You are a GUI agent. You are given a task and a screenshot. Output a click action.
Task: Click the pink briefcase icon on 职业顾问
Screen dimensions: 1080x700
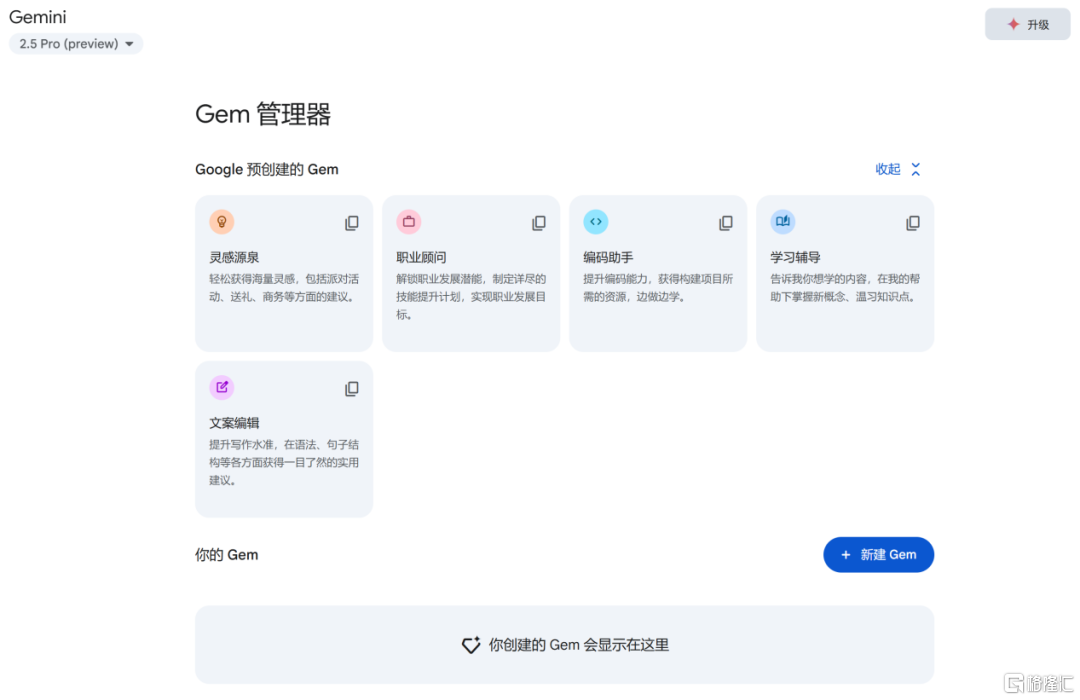tap(408, 222)
